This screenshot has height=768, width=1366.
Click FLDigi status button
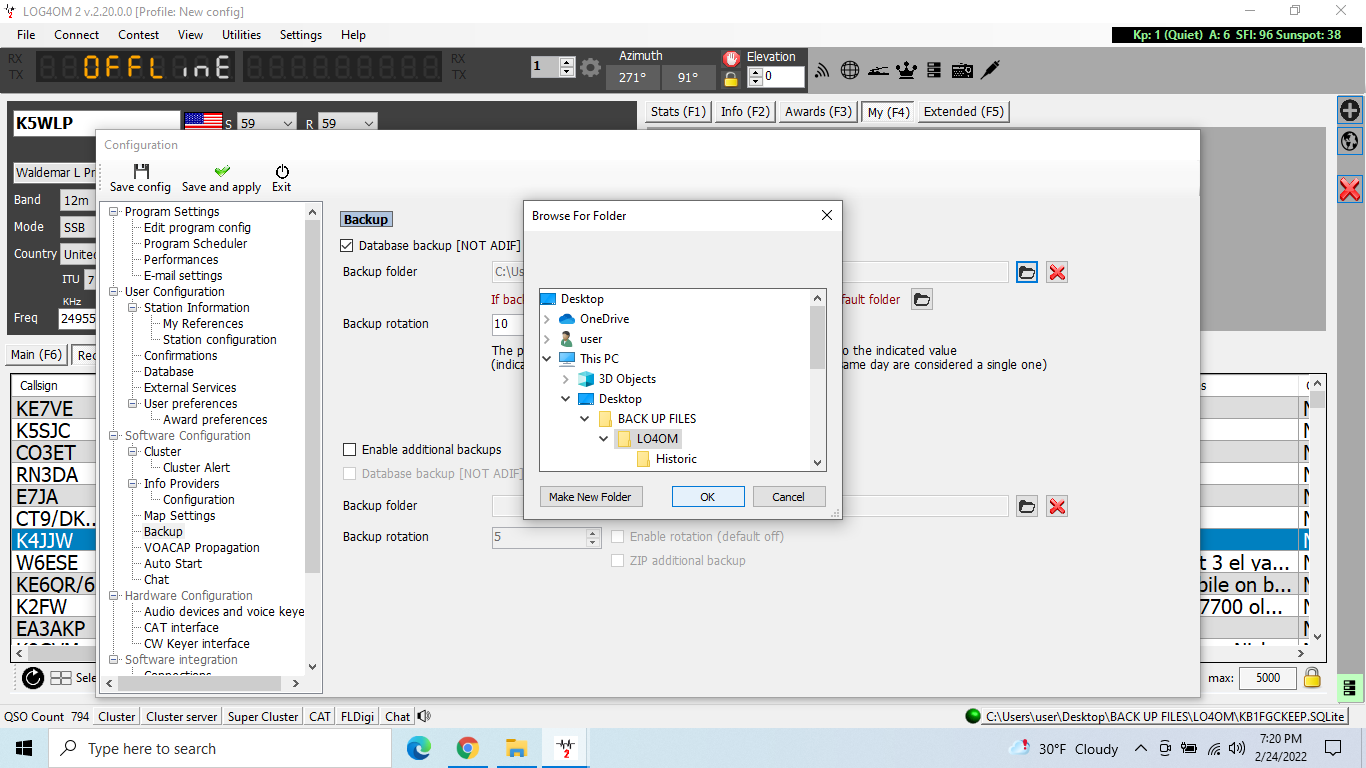[x=358, y=716]
